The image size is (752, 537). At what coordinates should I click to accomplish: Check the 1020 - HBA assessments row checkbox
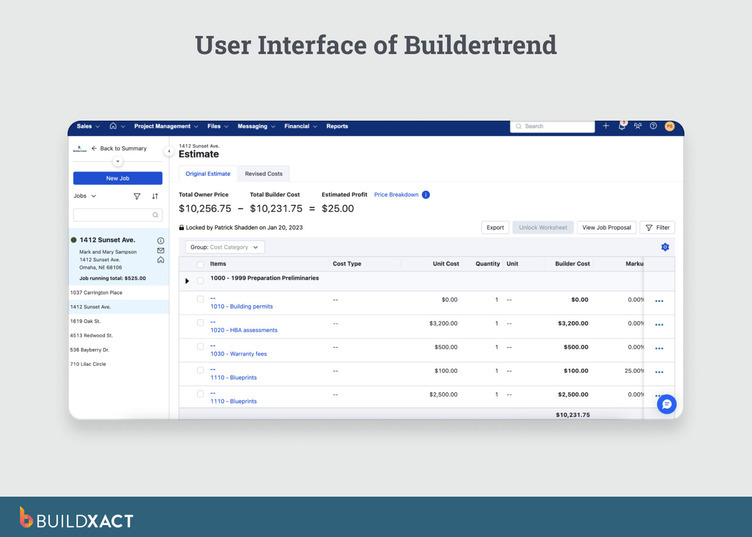click(x=200, y=323)
